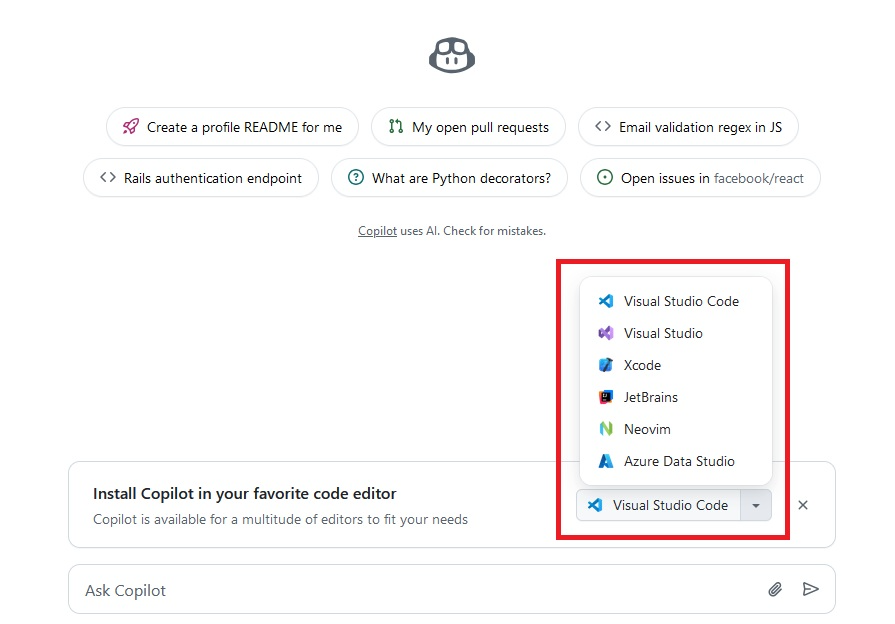This screenshot has height=624, width=895.
Task: Click 'Email validation regex in JS' suggestion
Action: tap(688, 127)
